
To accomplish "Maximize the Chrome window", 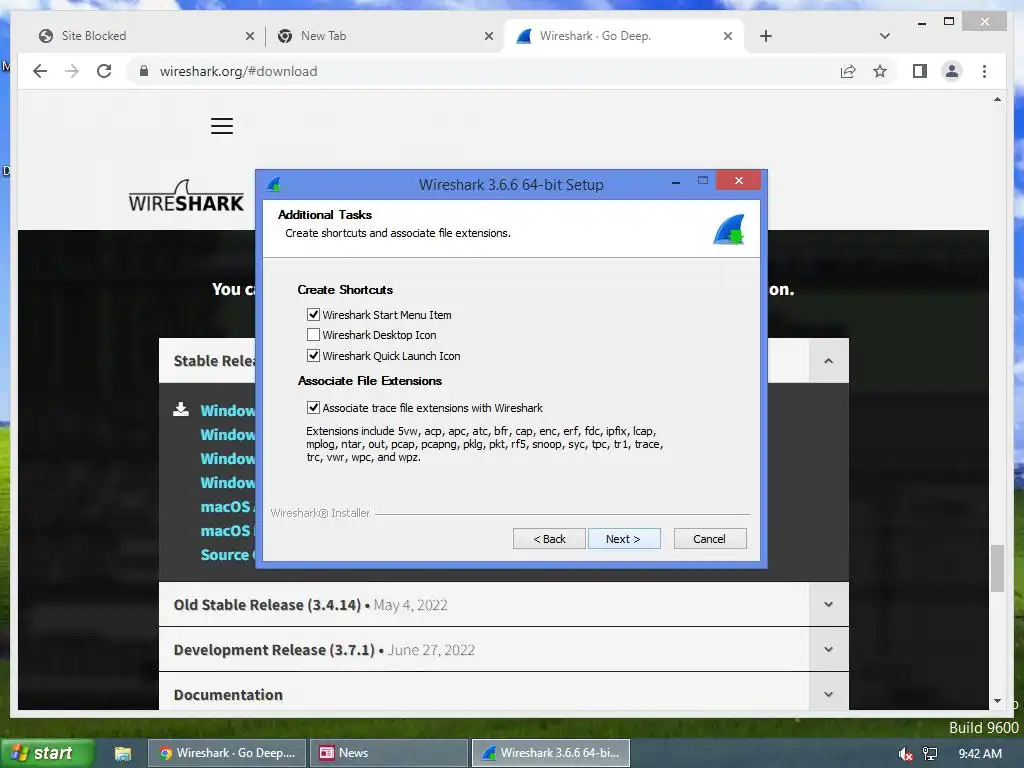I will [x=949, y=22].
